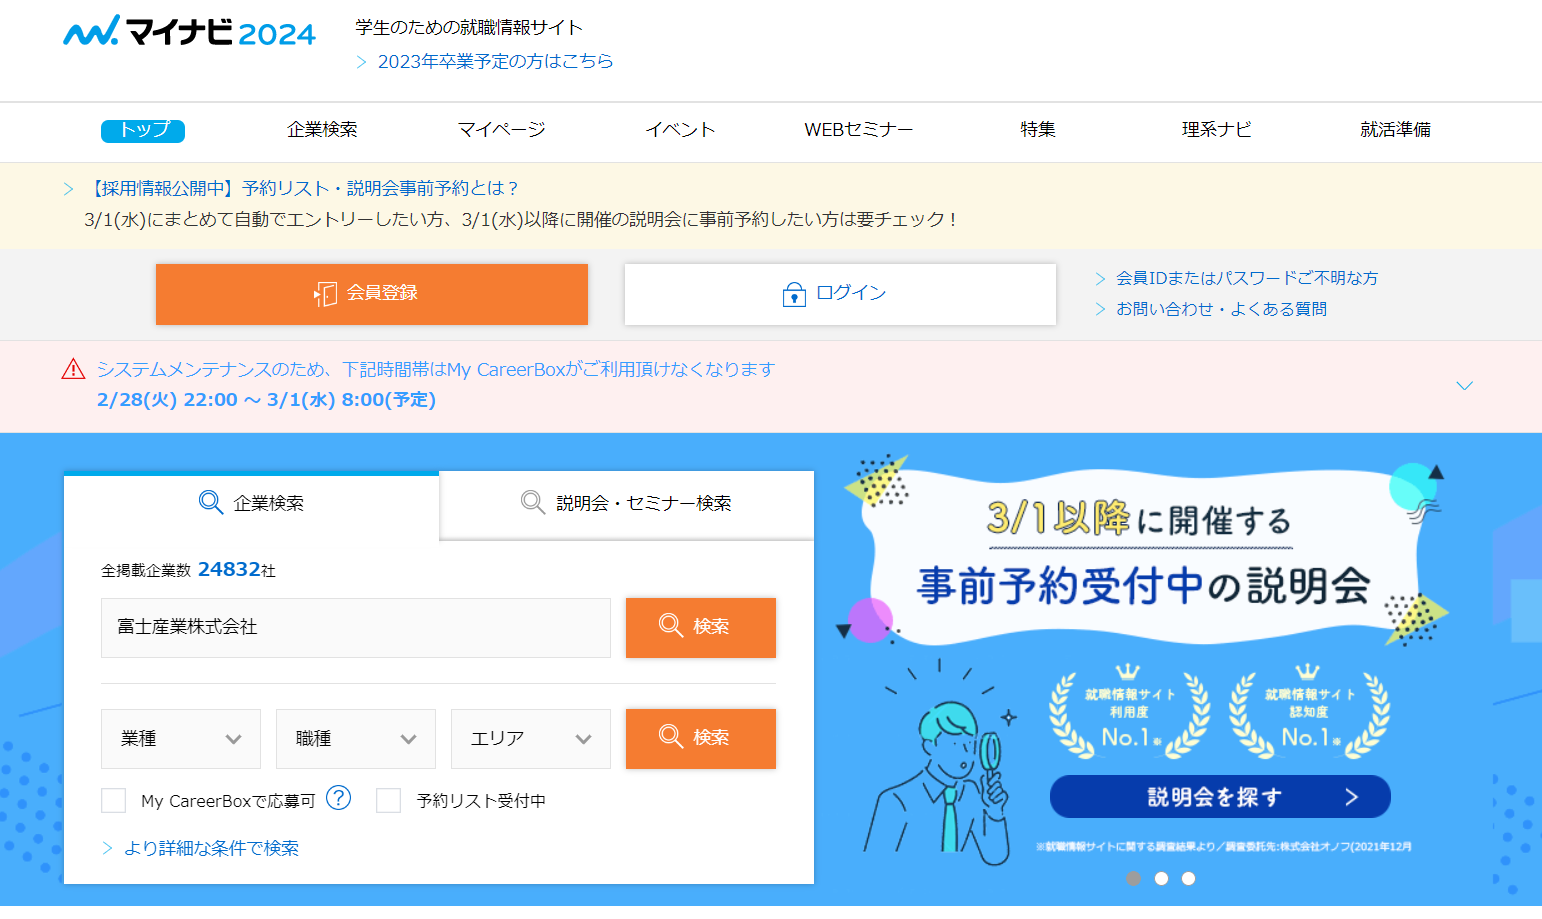Open the 業種 dropdown

click(181, 739)
